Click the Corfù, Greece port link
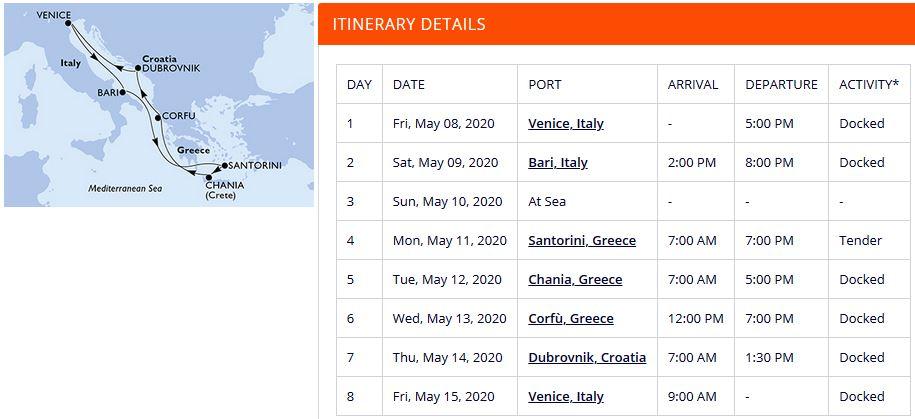The width and height of the screenshot is (915, 419). click(x=571, y=319)
